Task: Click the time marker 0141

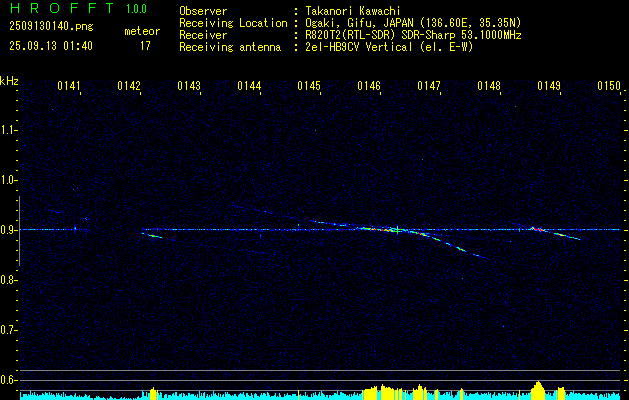Action: coord(69,86)
